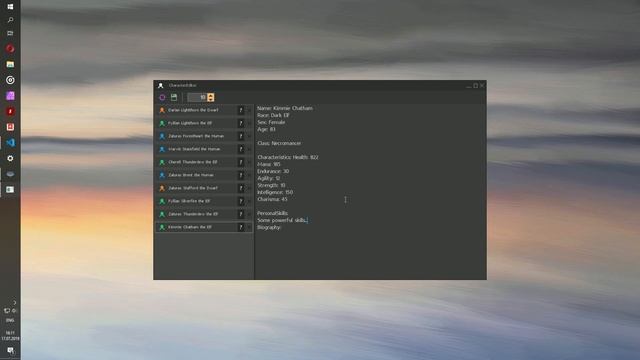Image resolution: width=640 pixels, height=360 pixels.
Task: Click the taskbar search magnifier icon
Action: [x=10, y=20]
